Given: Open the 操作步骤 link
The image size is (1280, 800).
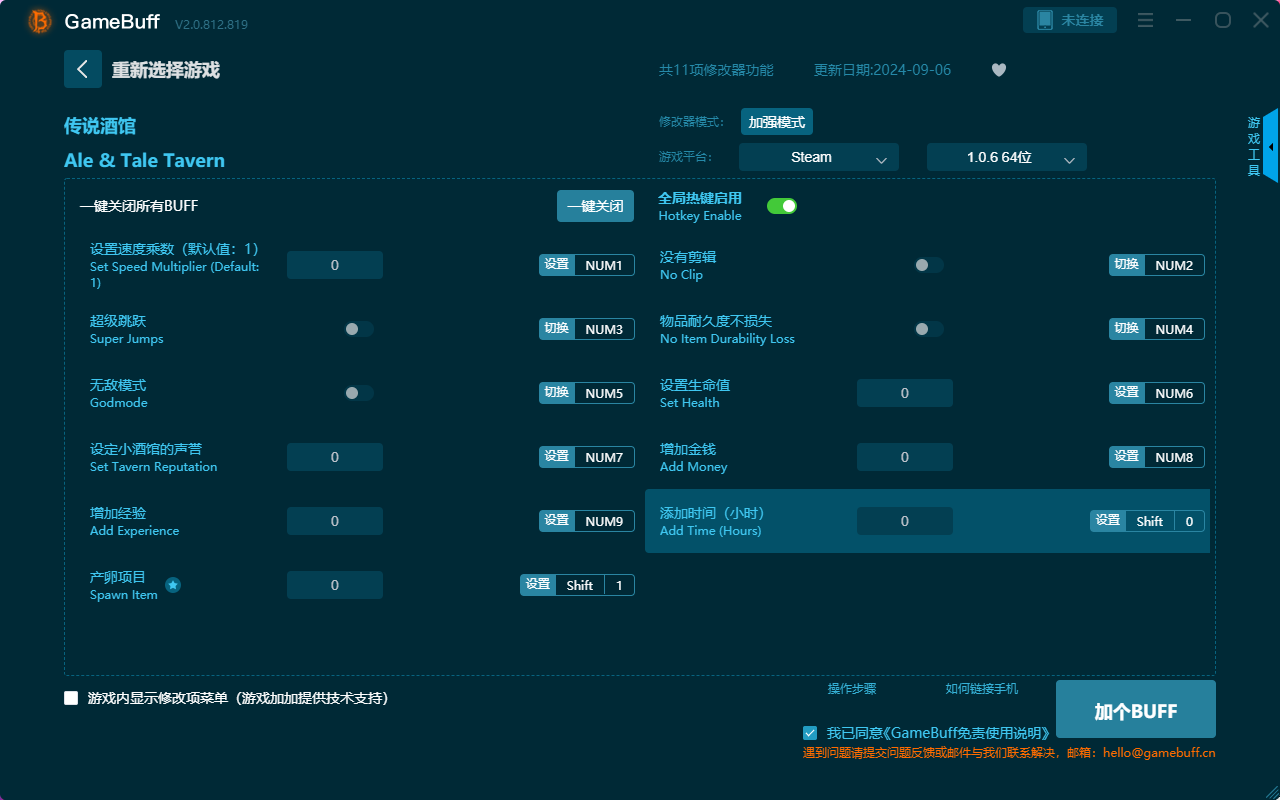Looking at the screenshot, I should [x=852, y=689].
